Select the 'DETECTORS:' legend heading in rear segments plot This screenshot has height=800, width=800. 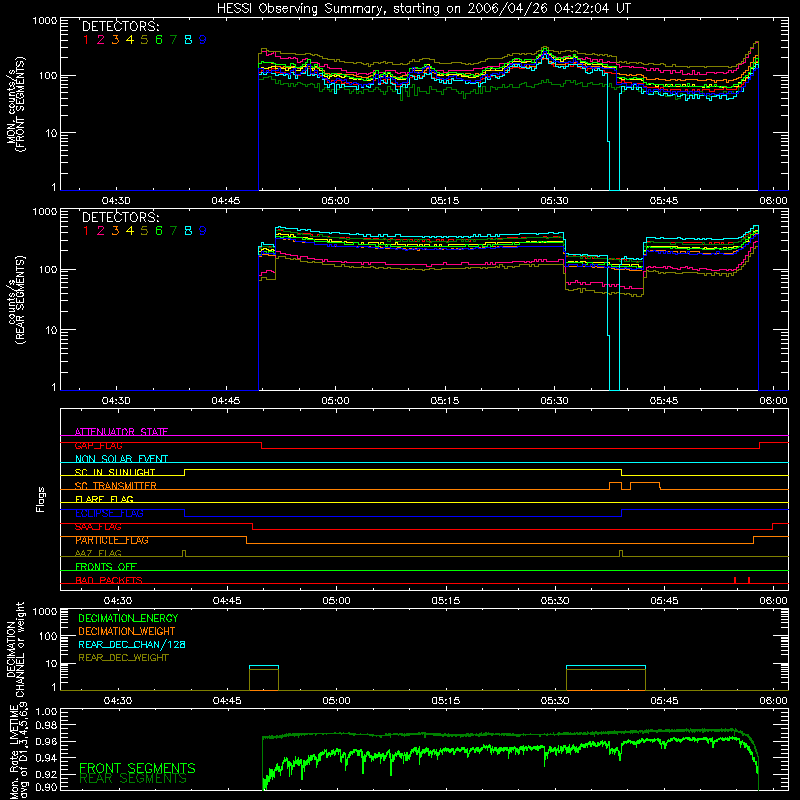120,217
